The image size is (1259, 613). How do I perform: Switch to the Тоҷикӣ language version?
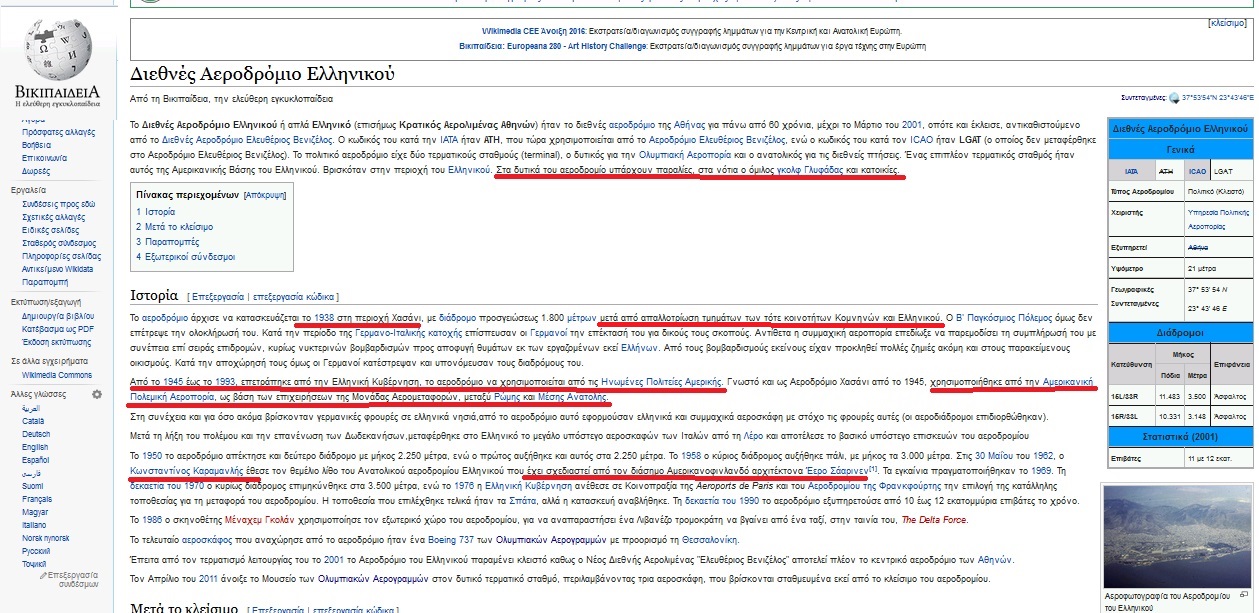pyautogui.click(x=36, y=563)
